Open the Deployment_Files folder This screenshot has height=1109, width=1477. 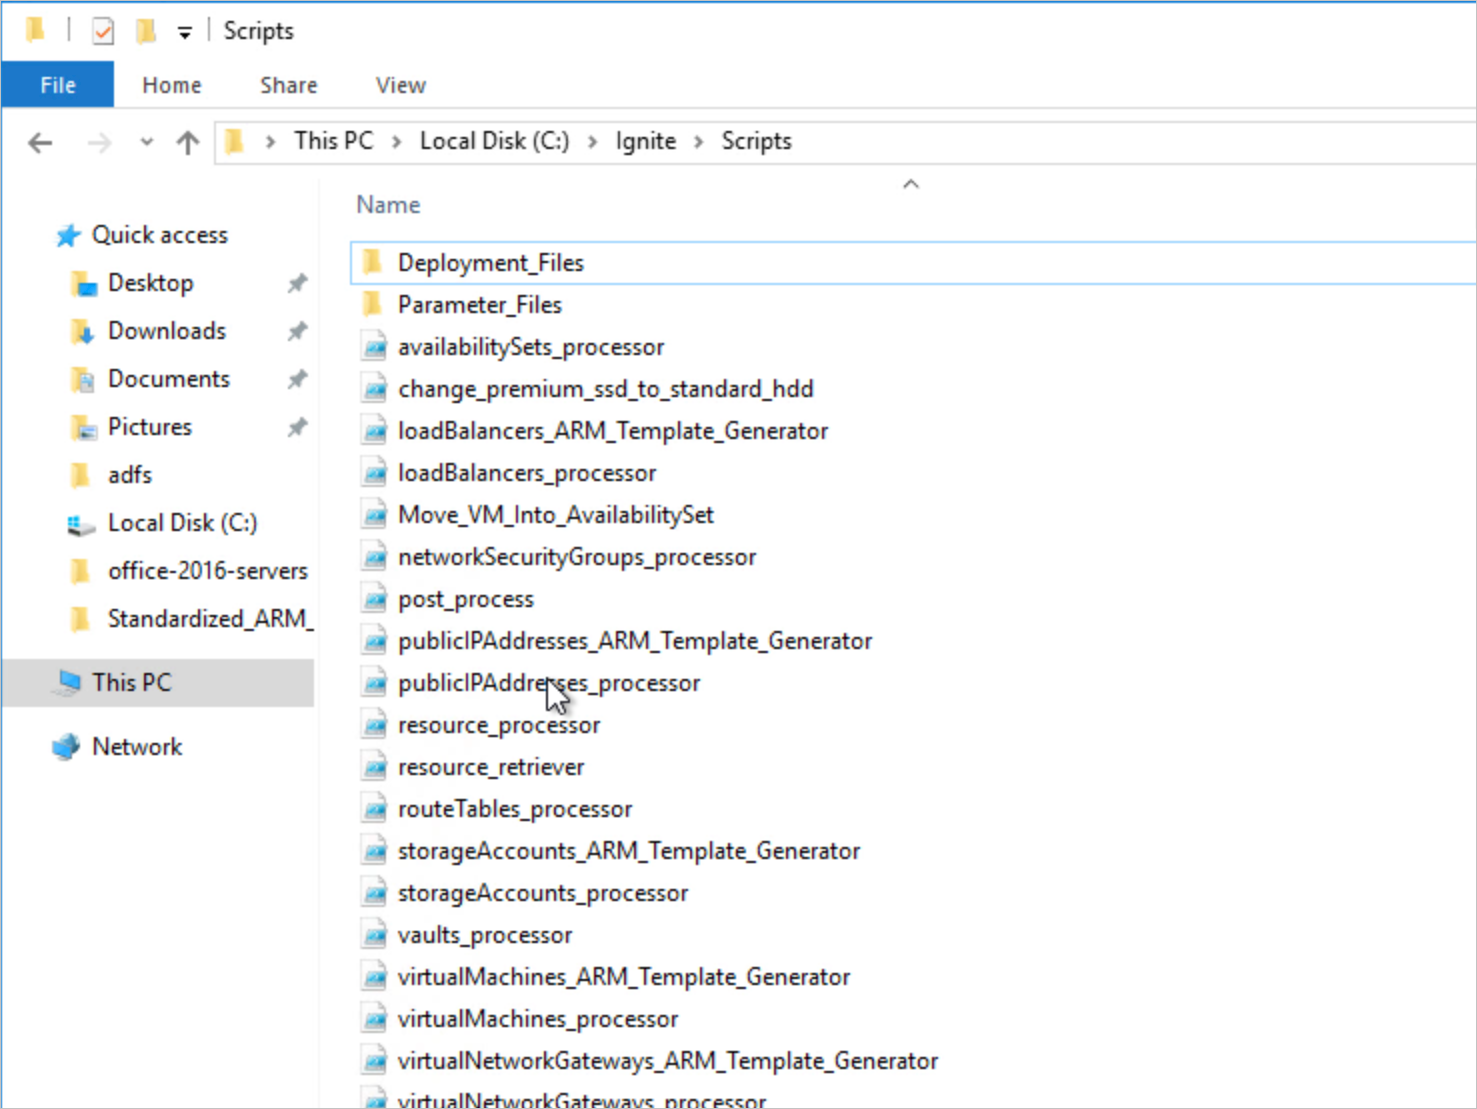(490, 262)
